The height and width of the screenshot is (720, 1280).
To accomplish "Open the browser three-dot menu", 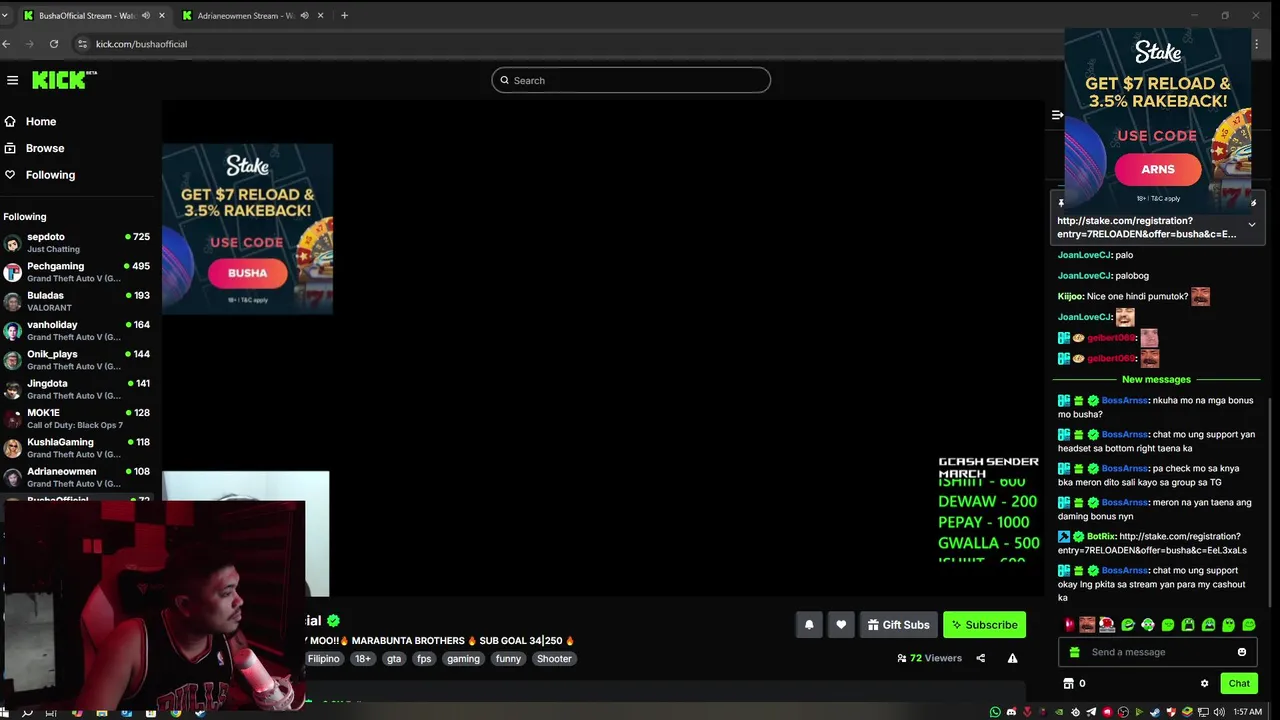I will (1256, 44).
